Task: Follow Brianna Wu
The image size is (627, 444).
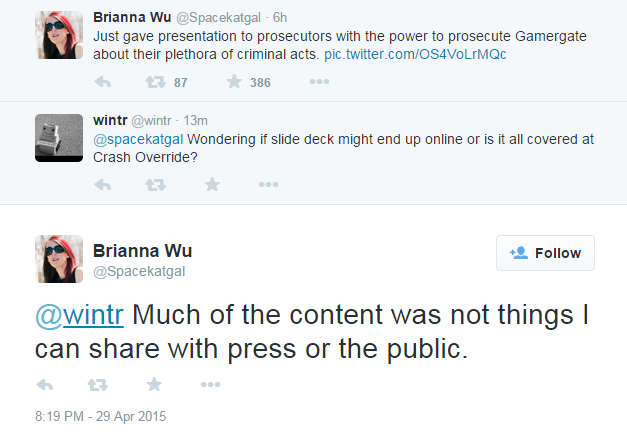Action: (545, 253)
